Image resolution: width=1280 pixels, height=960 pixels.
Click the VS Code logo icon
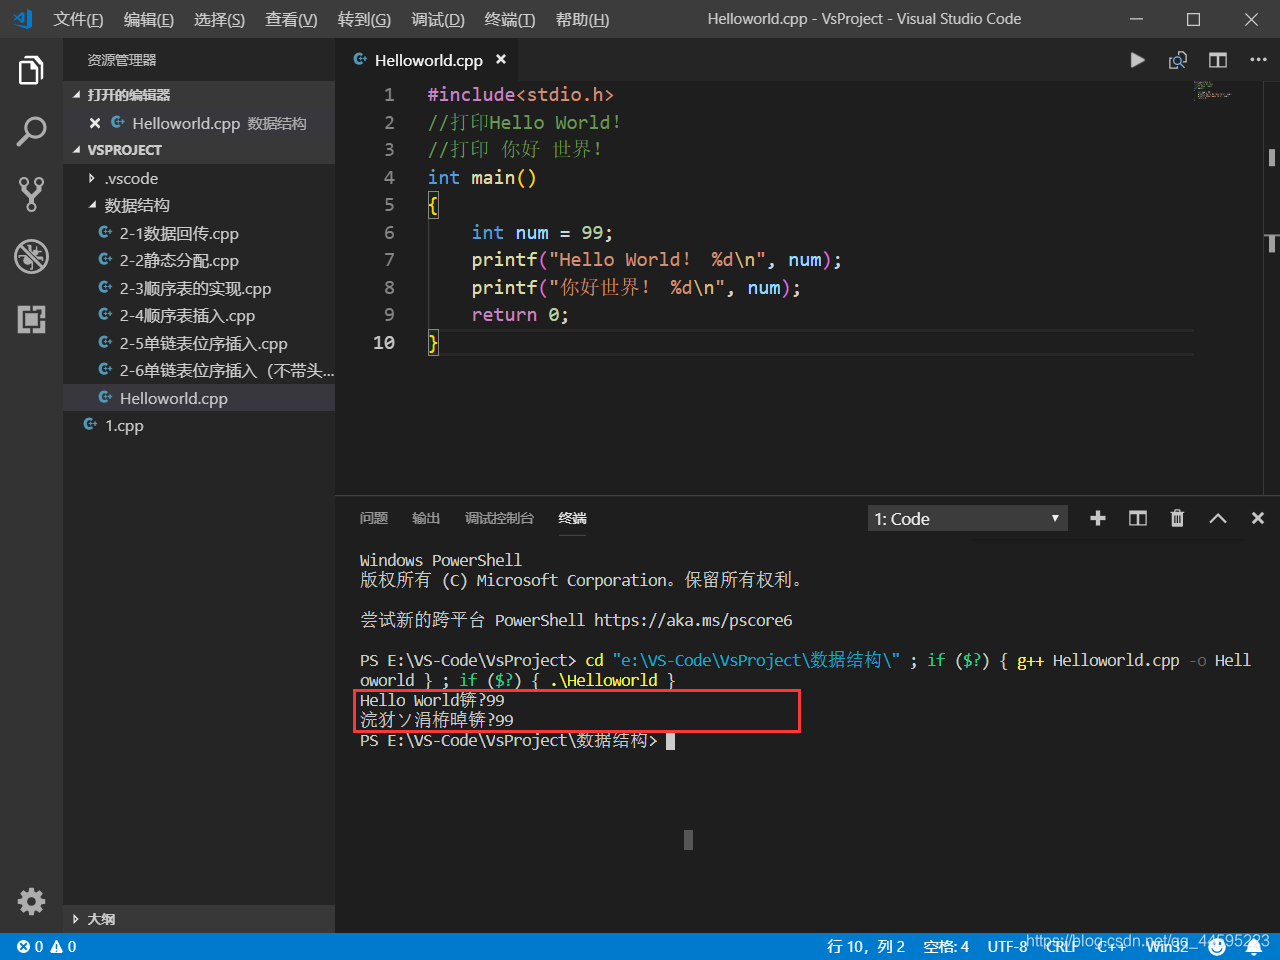[x=23, y=19]
